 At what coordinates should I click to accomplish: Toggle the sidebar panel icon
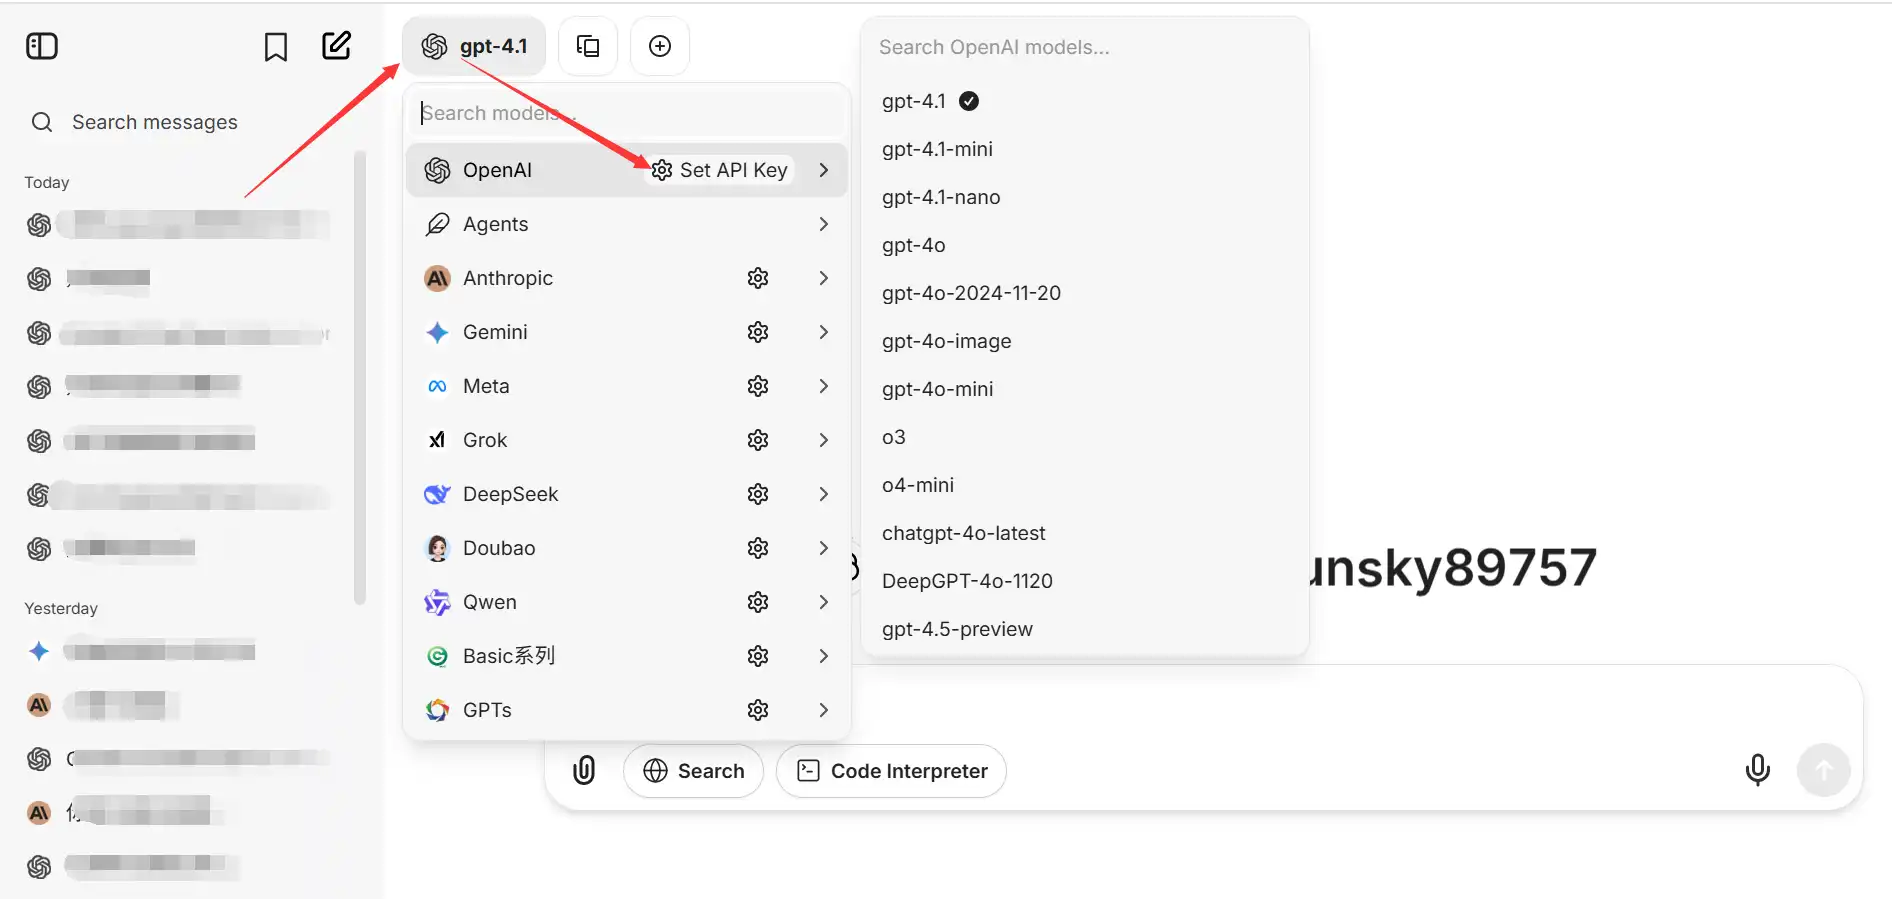coord(42,46)
